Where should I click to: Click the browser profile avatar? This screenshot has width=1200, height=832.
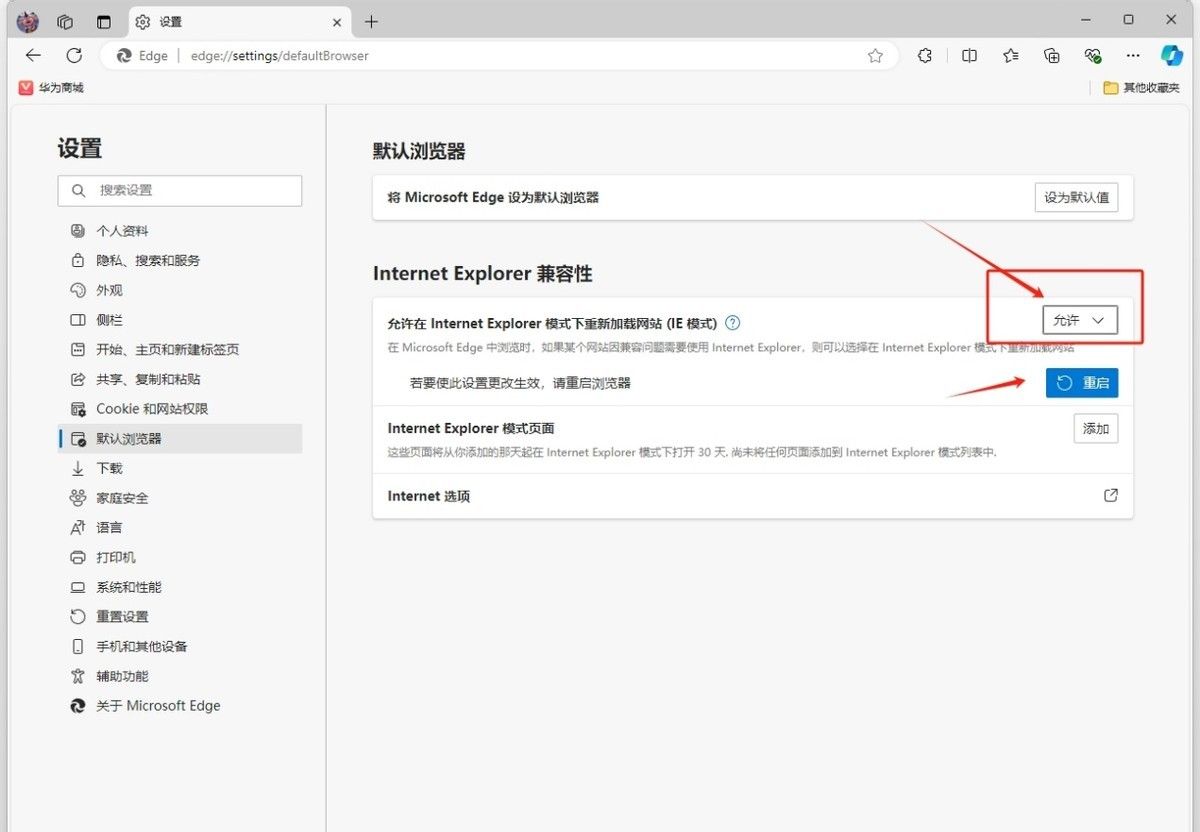pyautogui.click(x=26, y=21)
